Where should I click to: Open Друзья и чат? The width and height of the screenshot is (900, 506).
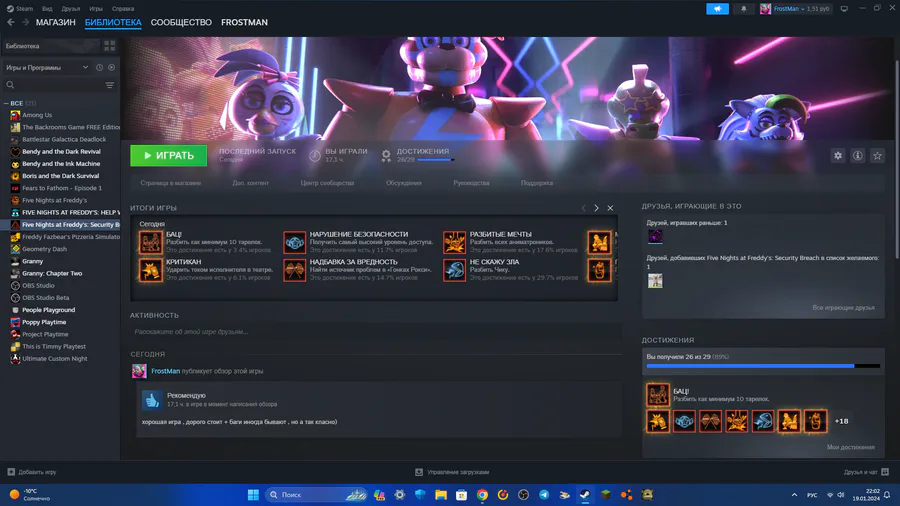(867, 472)
